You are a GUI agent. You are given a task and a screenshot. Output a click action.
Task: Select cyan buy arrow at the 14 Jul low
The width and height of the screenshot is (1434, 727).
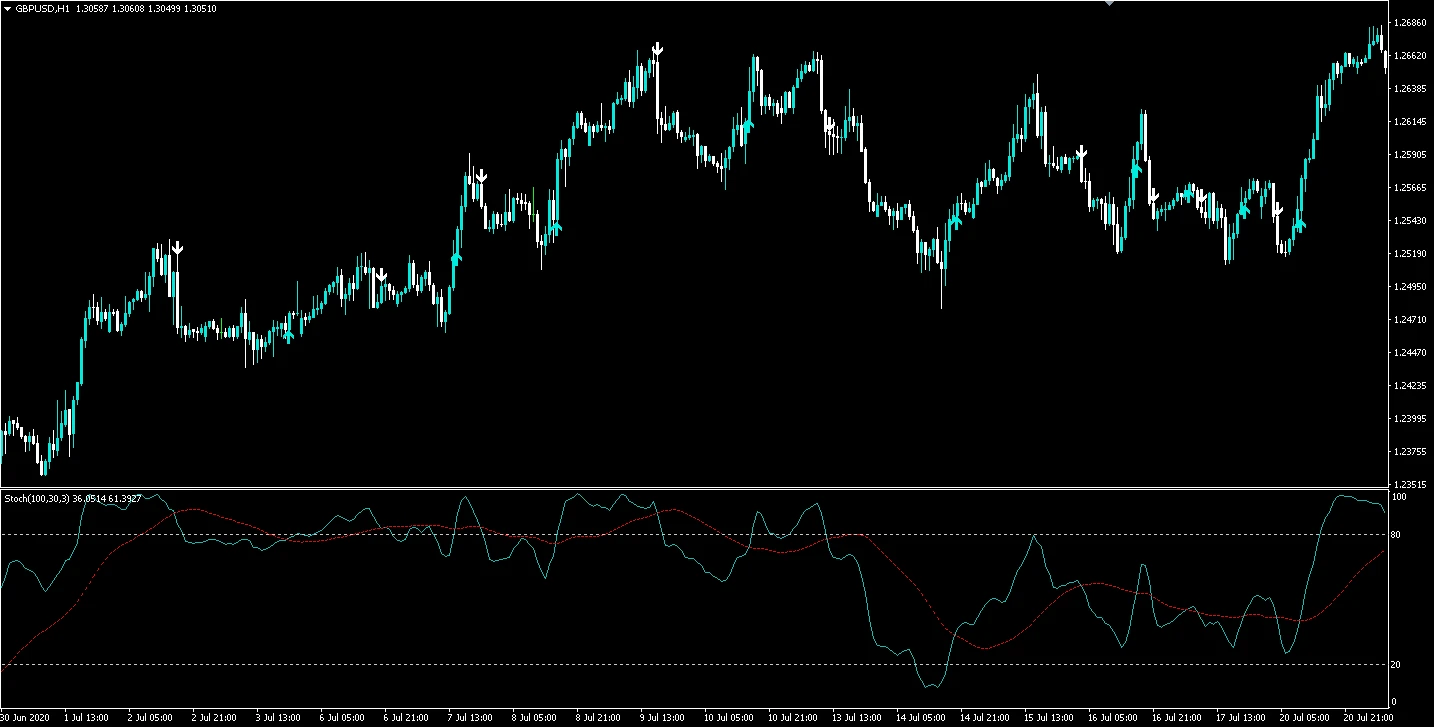956,220
